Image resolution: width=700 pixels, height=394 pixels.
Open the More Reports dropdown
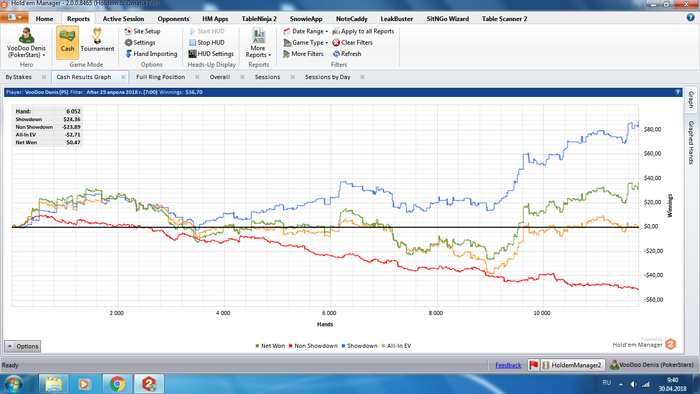(258, 43)
